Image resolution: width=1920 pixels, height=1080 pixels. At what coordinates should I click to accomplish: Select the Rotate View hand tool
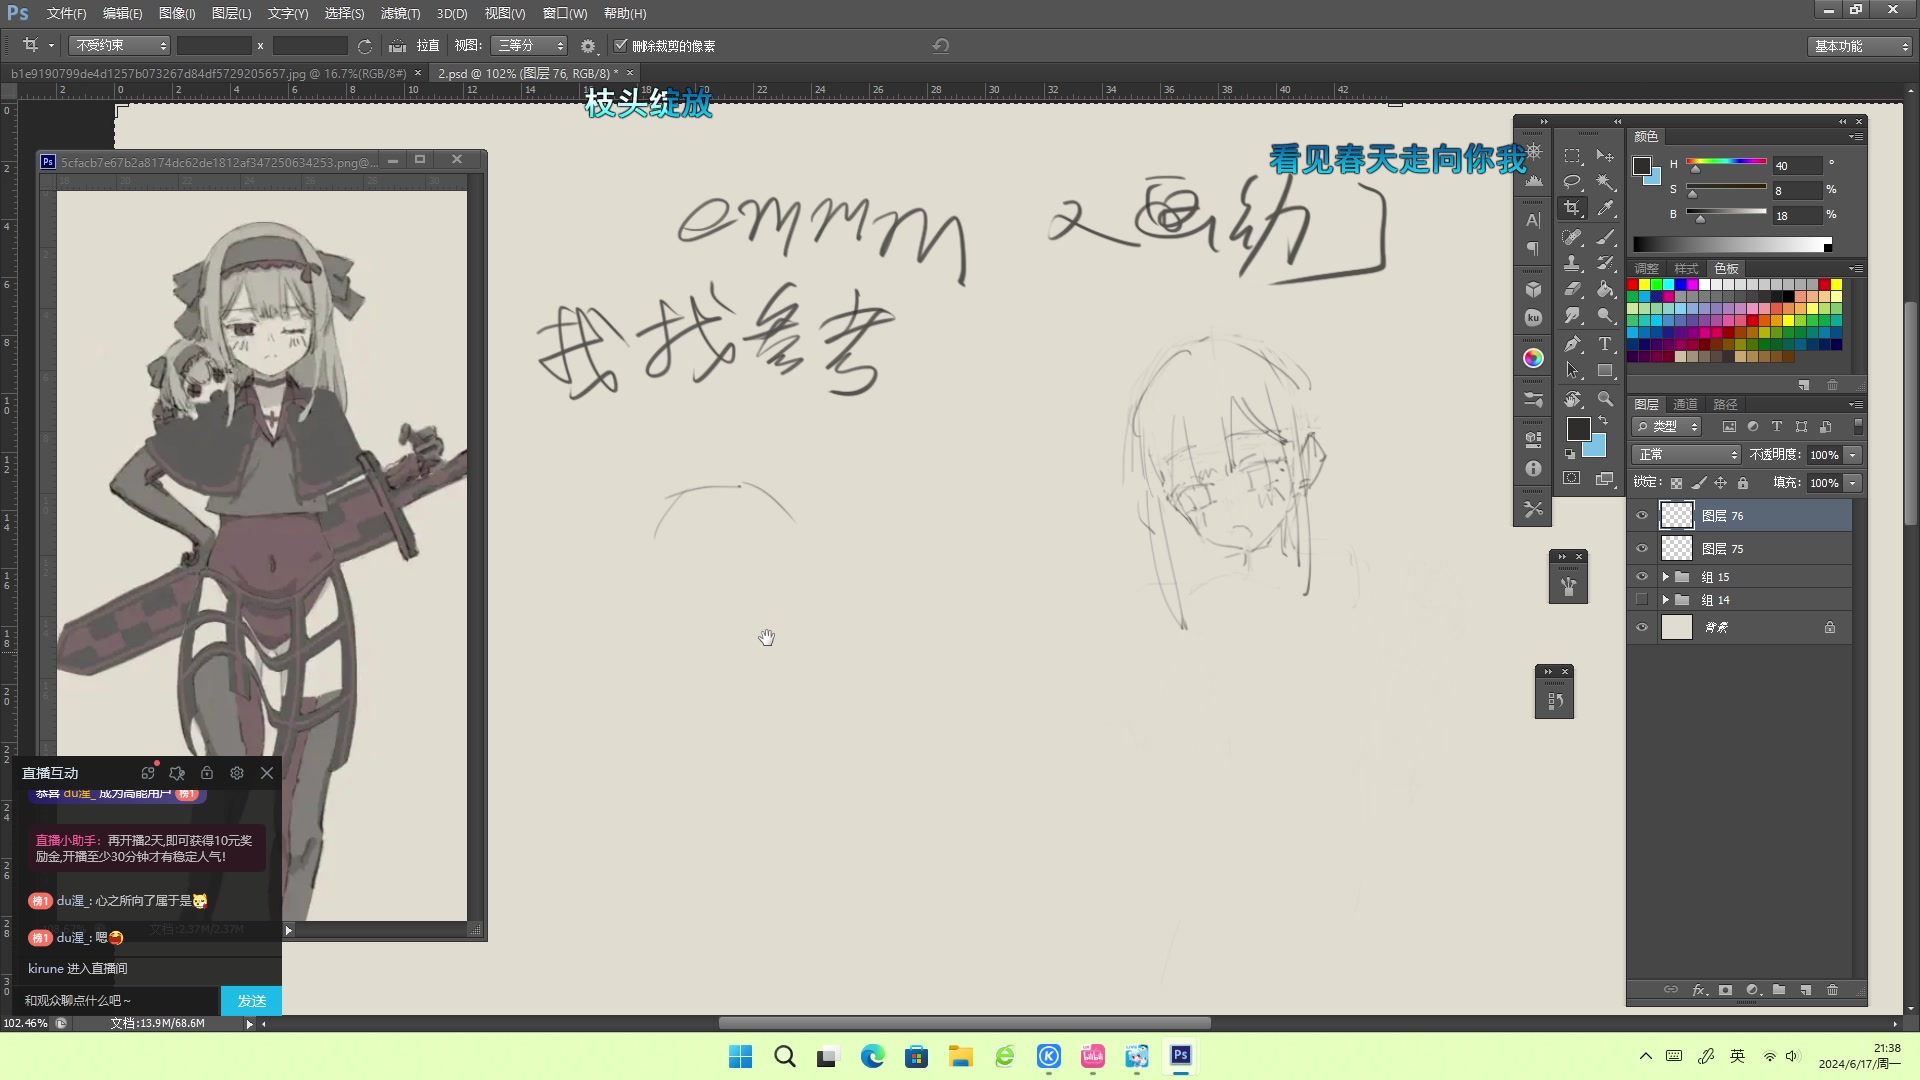click(x=1573, y=400)
